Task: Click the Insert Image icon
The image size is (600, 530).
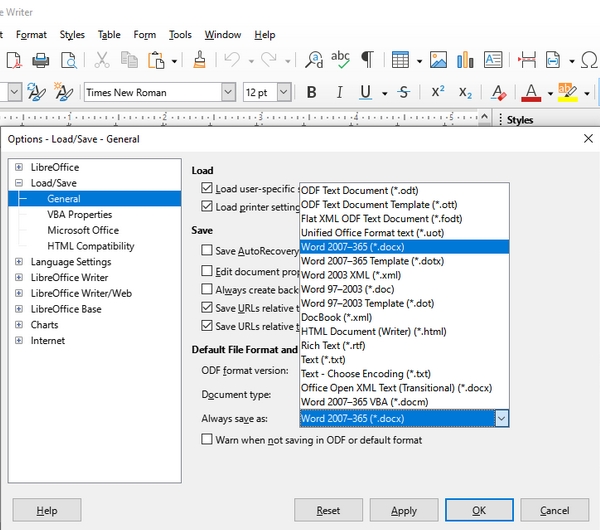Action: tap(438, 60)
